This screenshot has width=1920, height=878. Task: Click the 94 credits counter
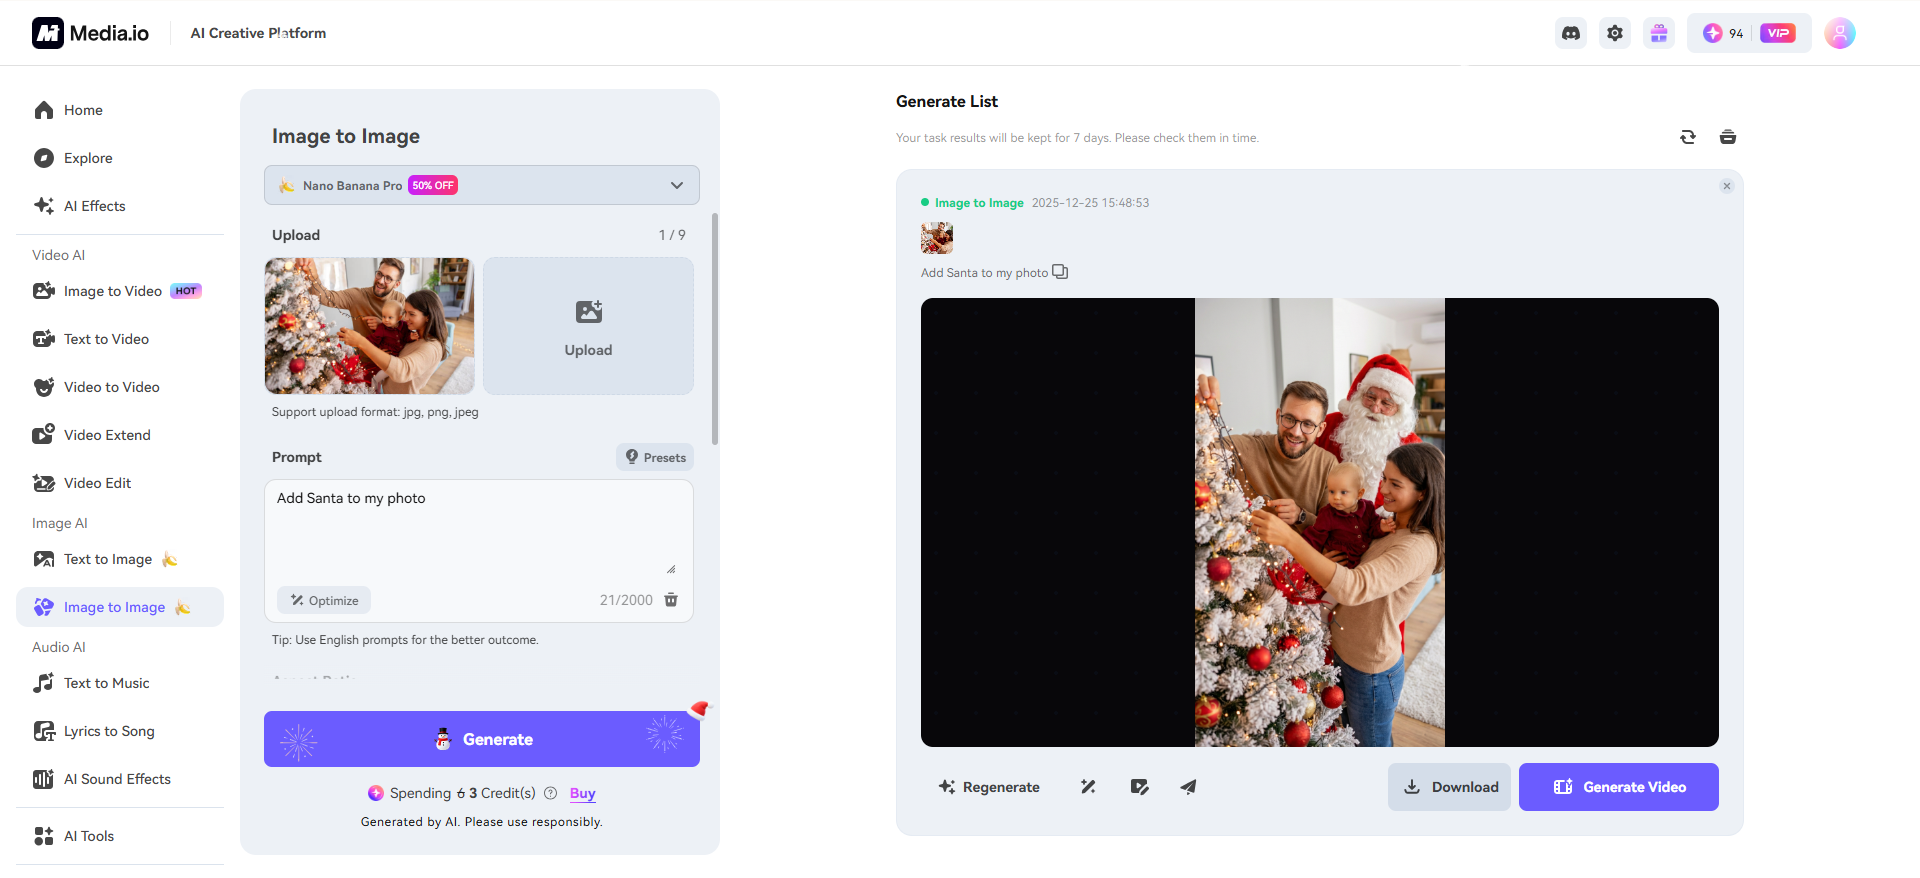(1724, 33)
